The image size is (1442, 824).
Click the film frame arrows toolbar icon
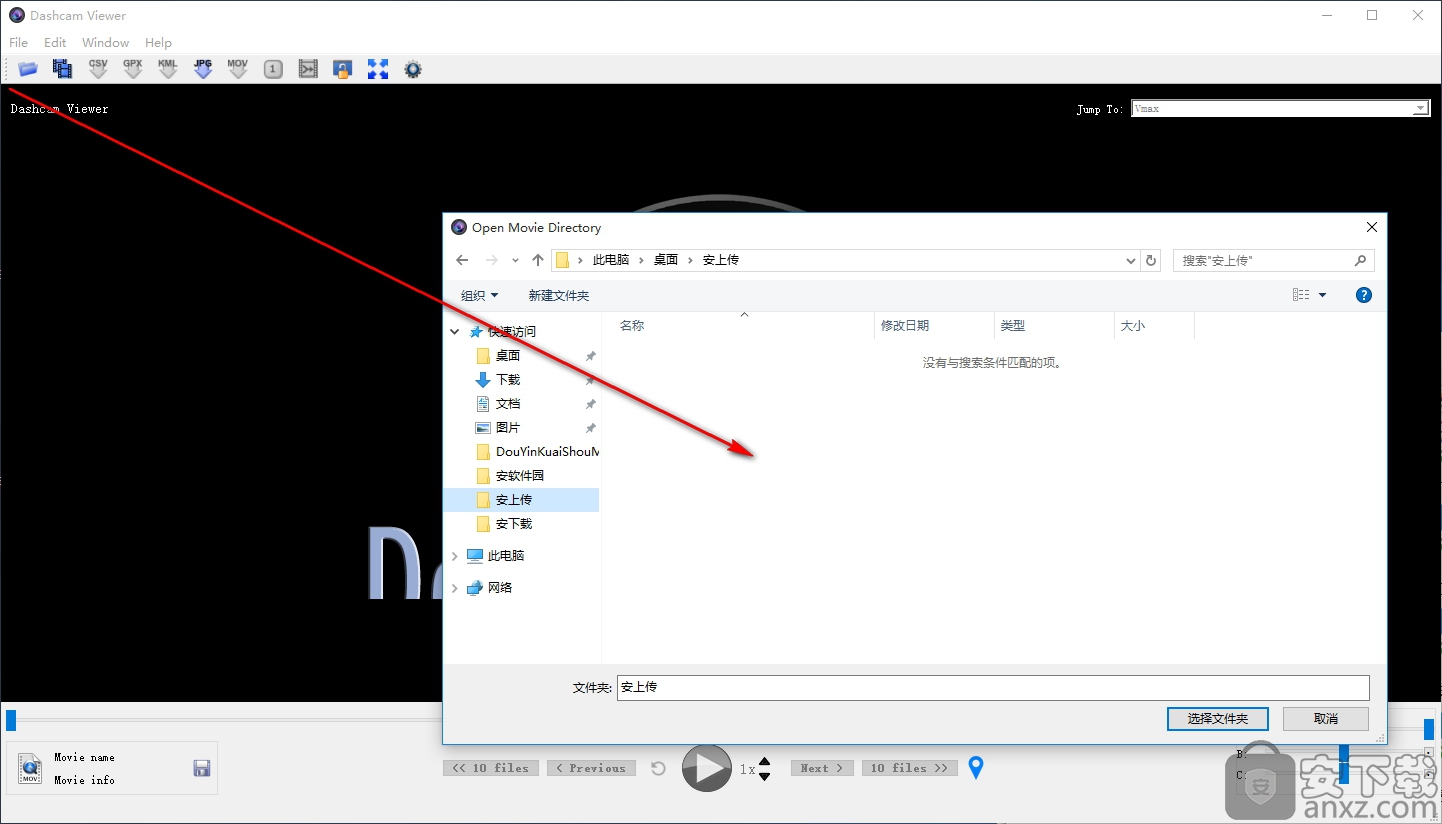tap(308, 69)
